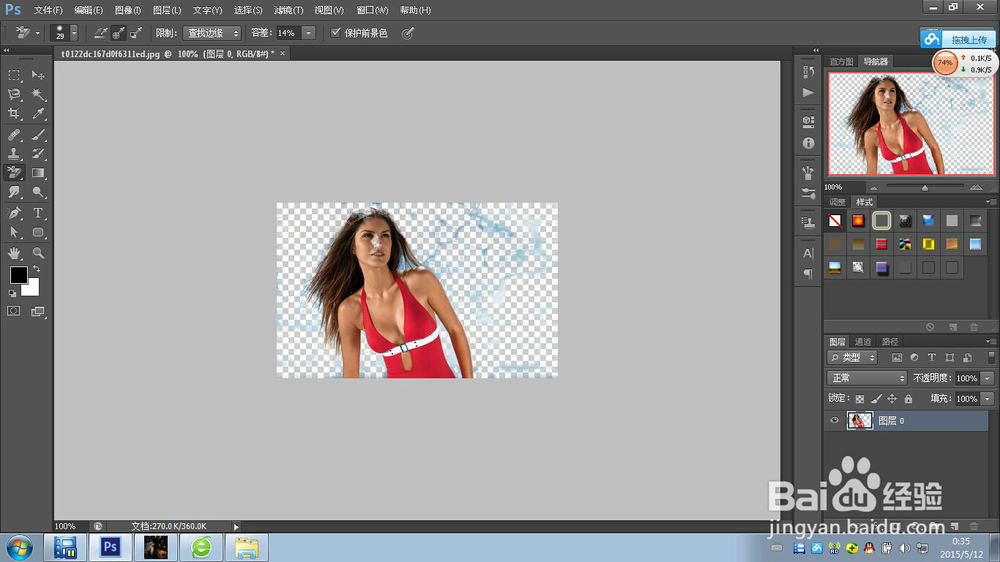Swap foreground and background colors

(x=36, y=269)
